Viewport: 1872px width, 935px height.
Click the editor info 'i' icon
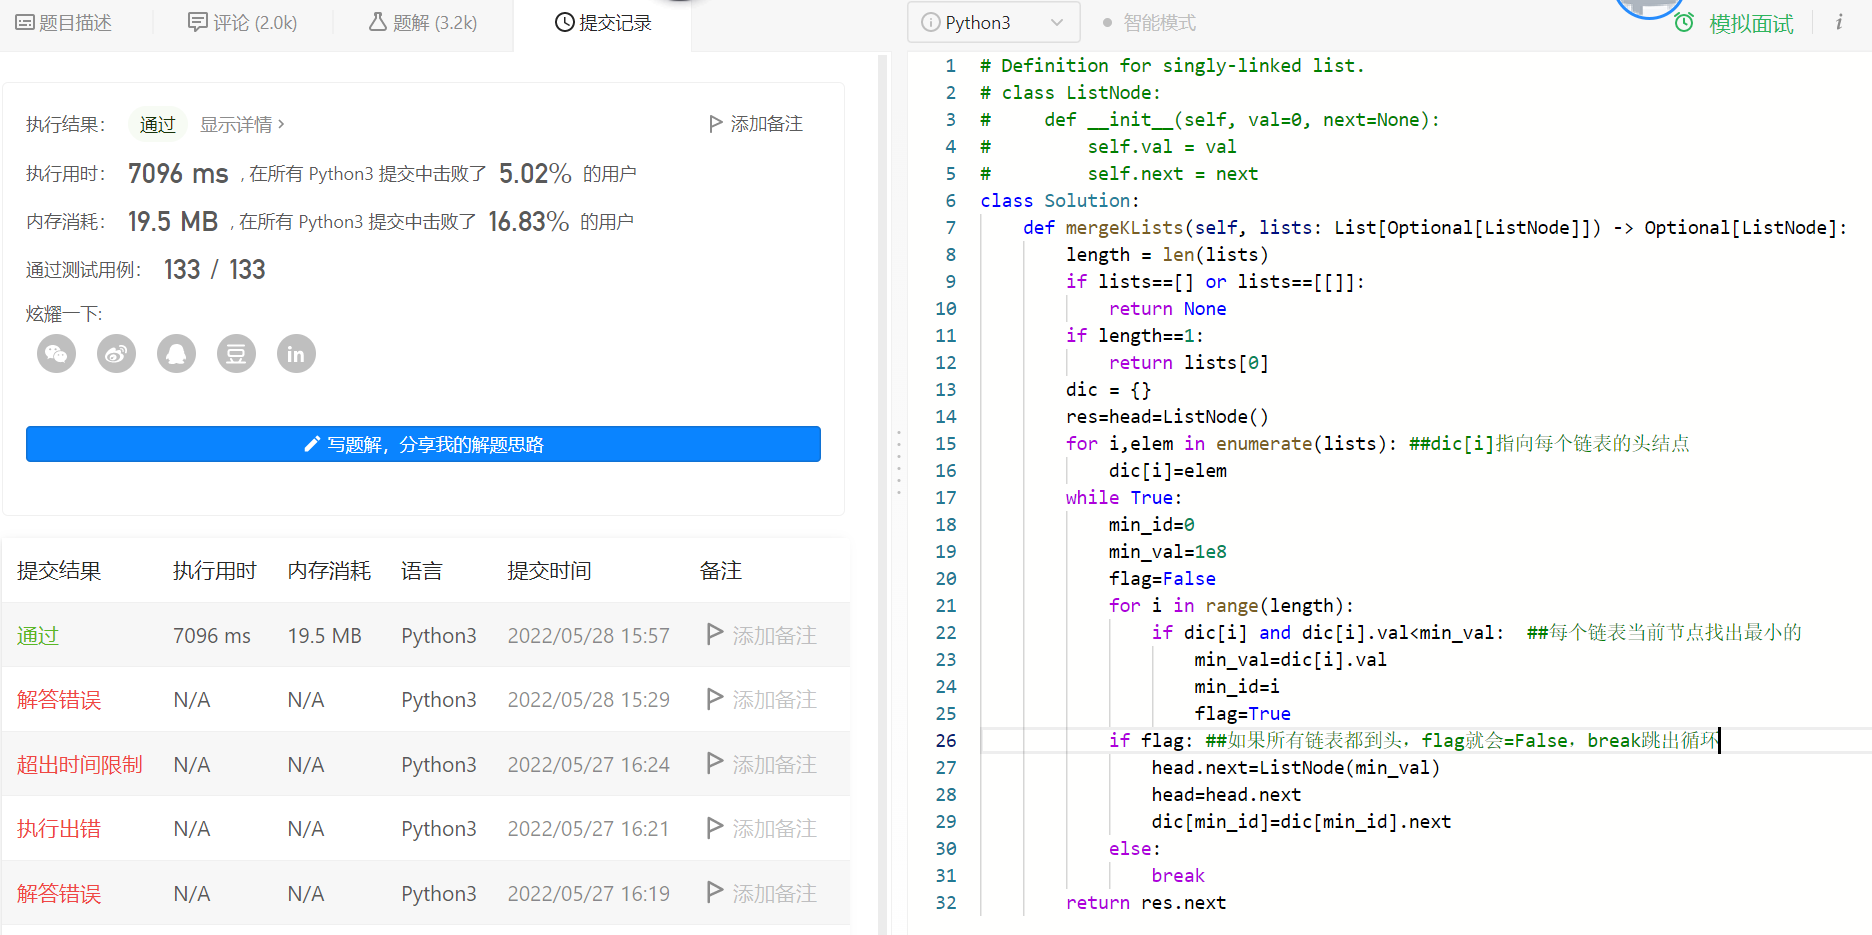pyautogui.click(x=1839, y=22)
